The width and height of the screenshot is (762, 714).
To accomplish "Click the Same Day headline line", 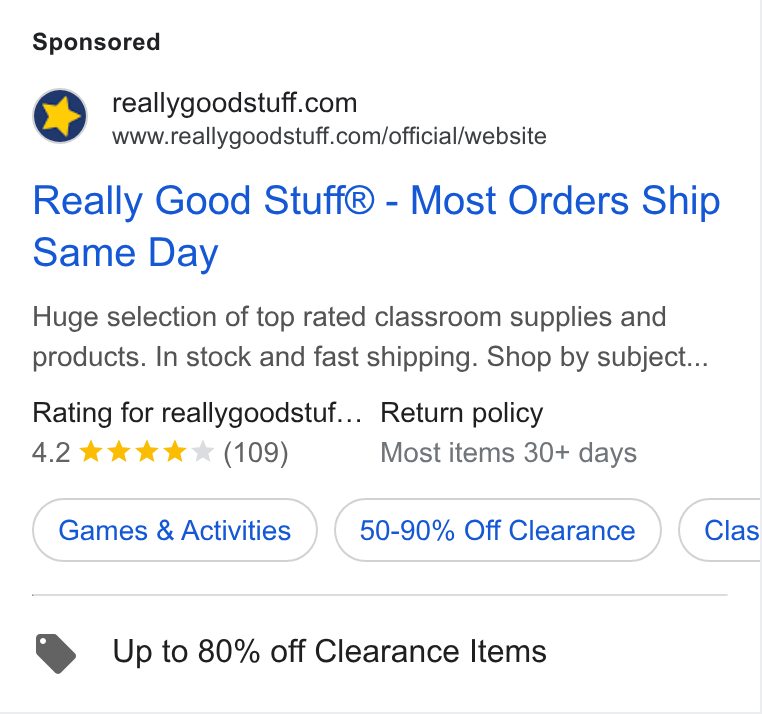I will (125, 253).
